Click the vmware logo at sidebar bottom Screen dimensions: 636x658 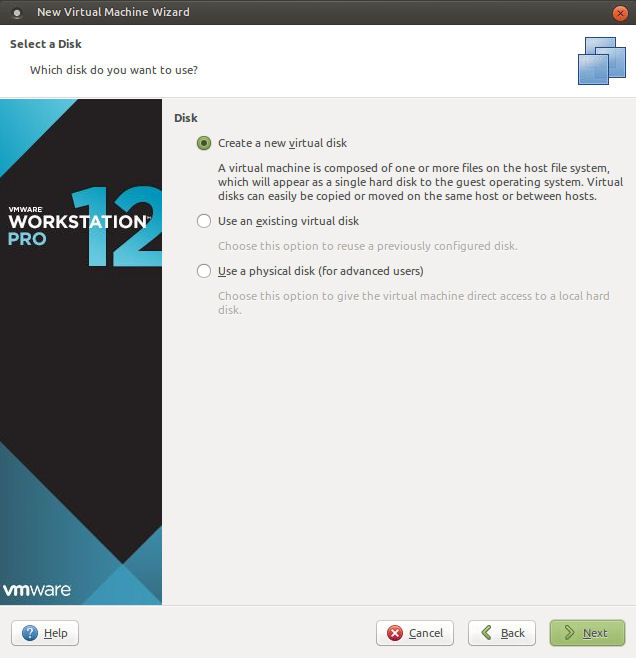point(37,590)
